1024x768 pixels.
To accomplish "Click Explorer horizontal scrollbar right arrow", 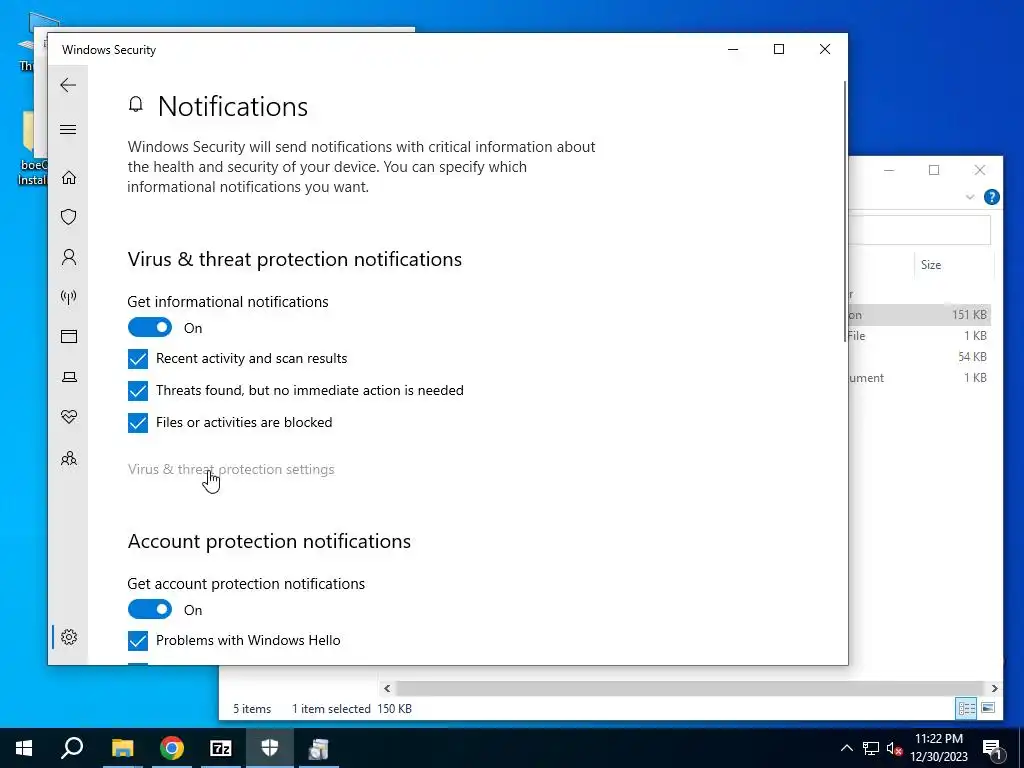I will click(994, 688).
